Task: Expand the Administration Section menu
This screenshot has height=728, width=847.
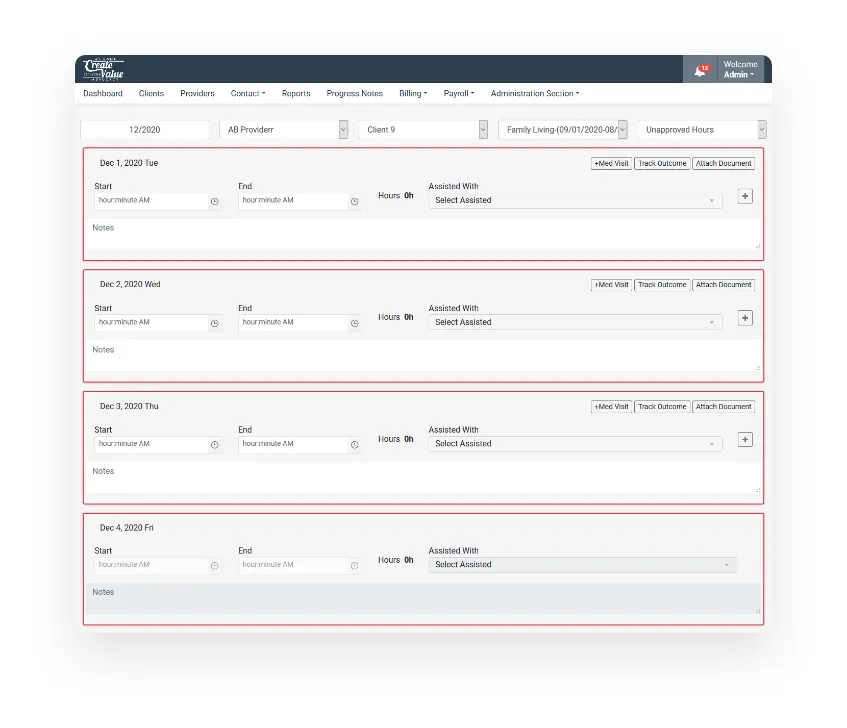Action: [535, 93]
